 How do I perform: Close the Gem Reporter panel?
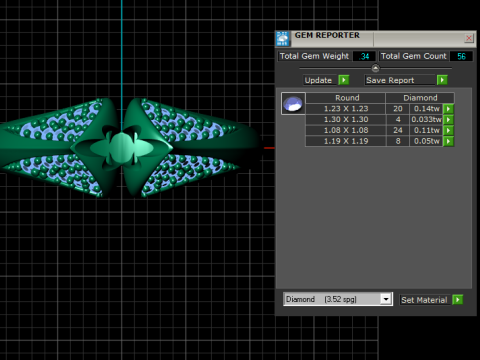[469, 38]
